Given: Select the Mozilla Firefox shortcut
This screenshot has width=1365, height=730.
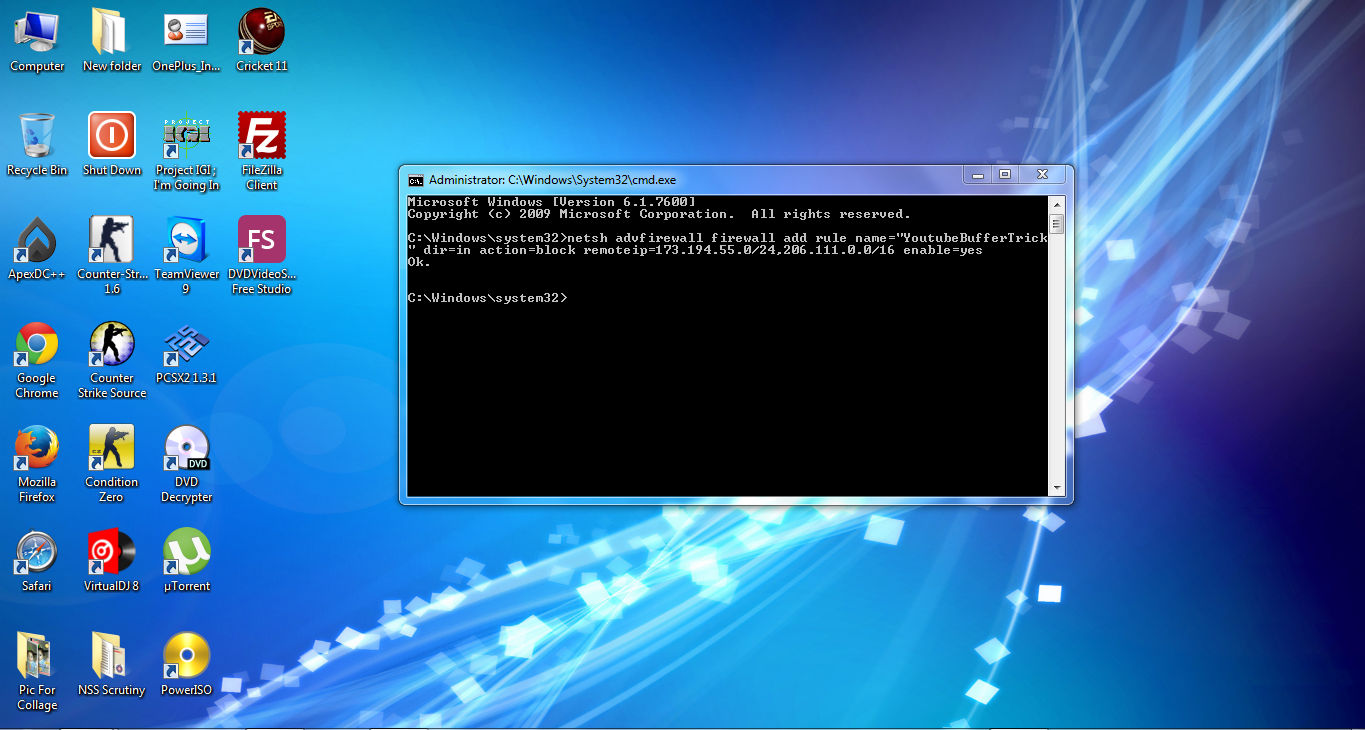Looking at the screenshot, I should click(37, 464).
